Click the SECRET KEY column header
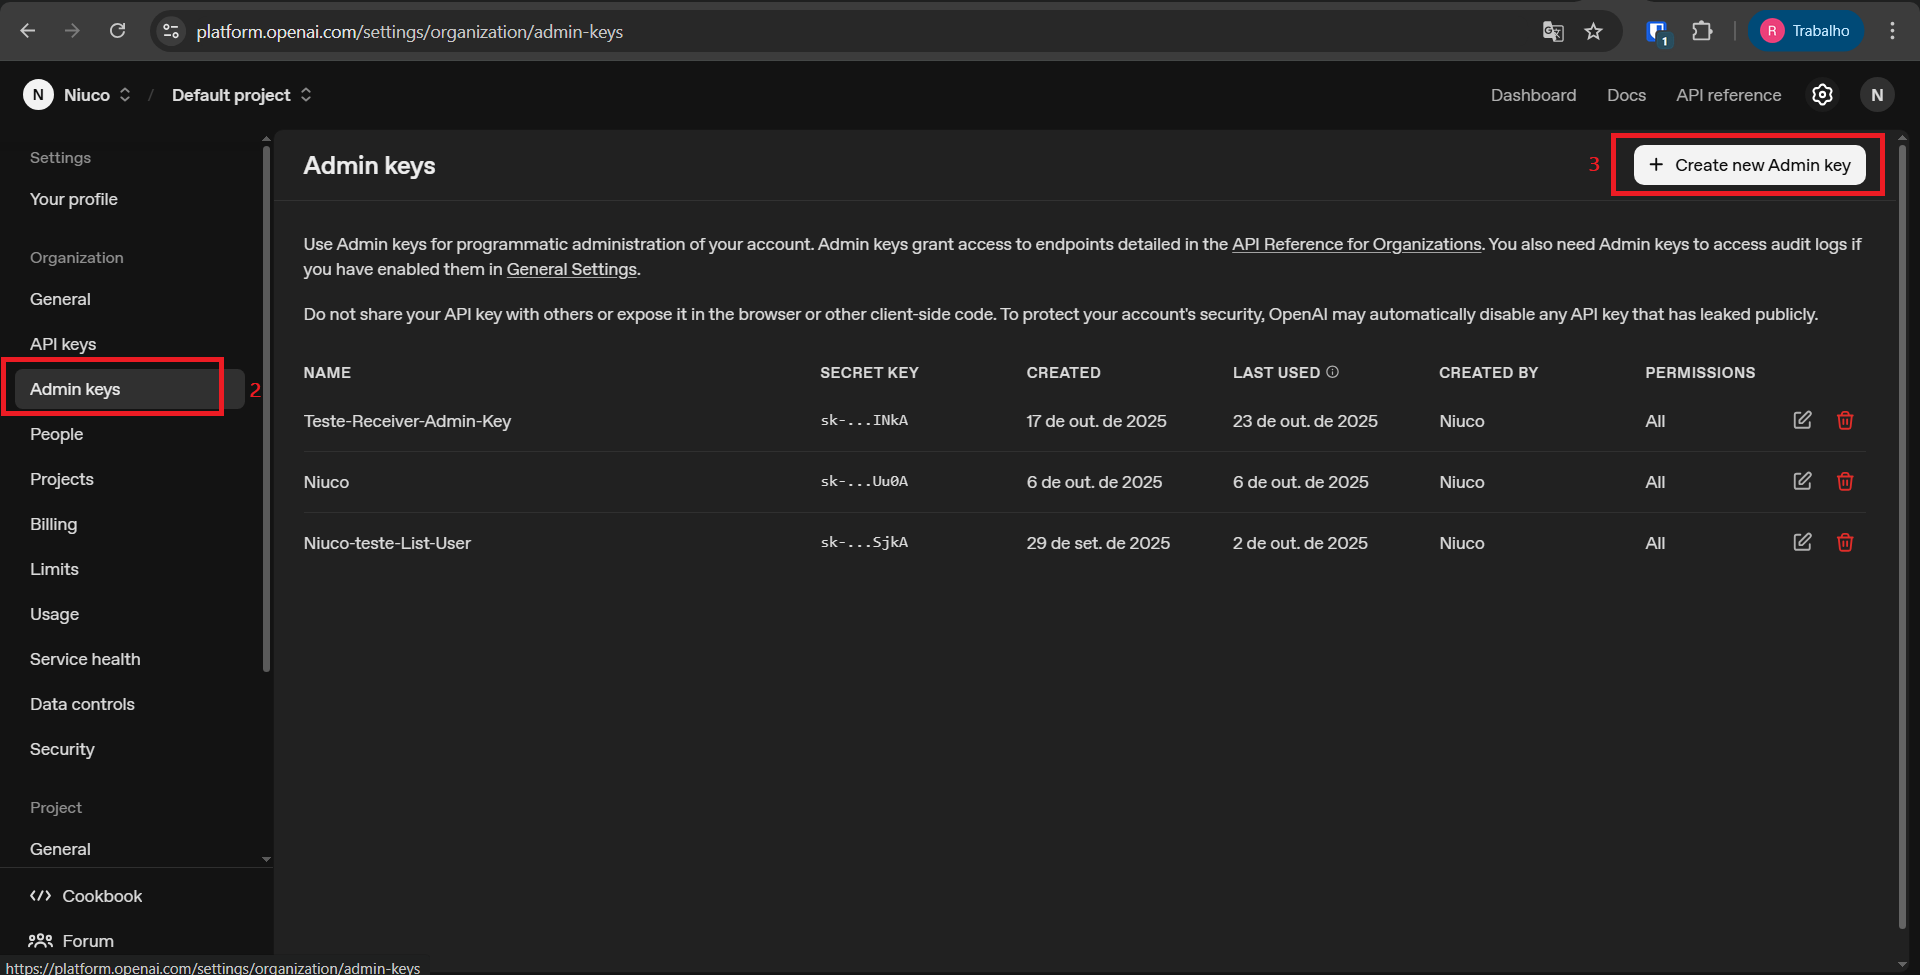Viewport: 1920px width, 975px height. [x=869, y=372]
